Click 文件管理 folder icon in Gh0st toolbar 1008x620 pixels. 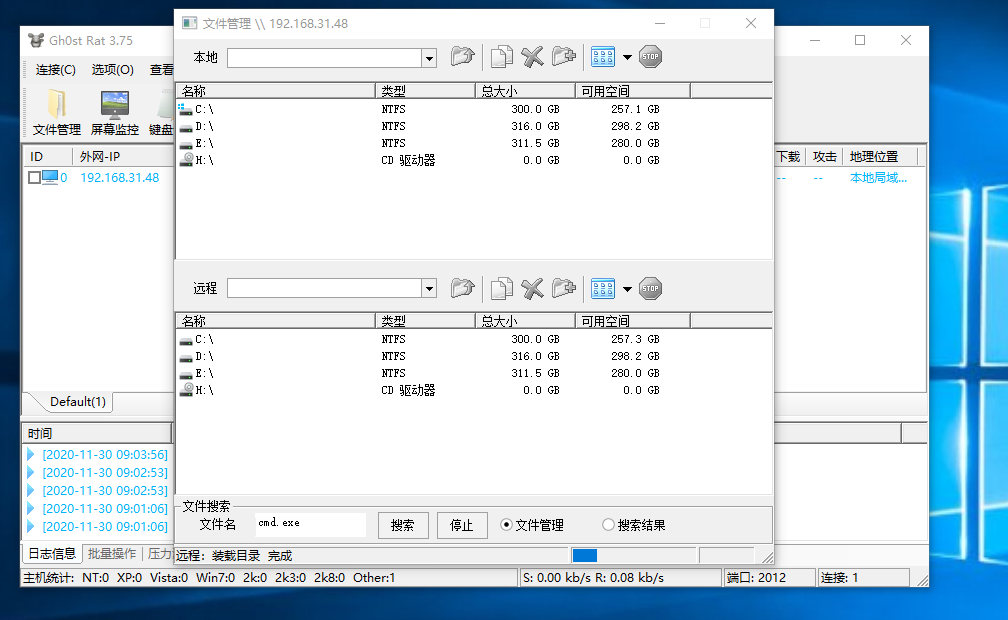coord(57,113)
